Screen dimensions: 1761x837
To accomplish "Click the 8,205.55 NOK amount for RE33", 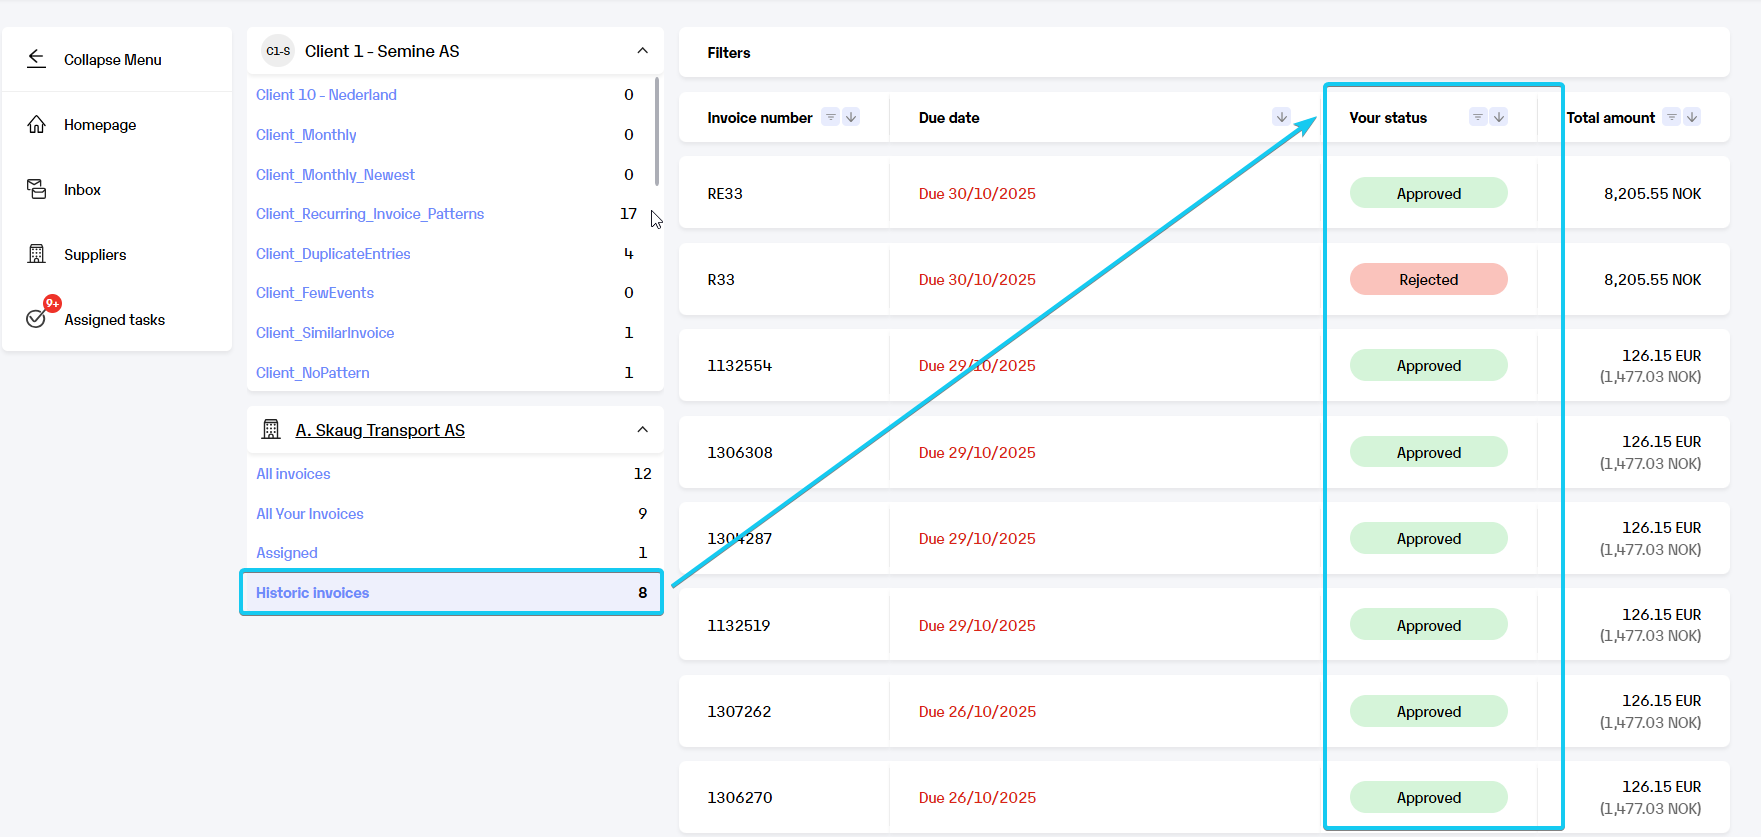I will tap(1652, 194).
